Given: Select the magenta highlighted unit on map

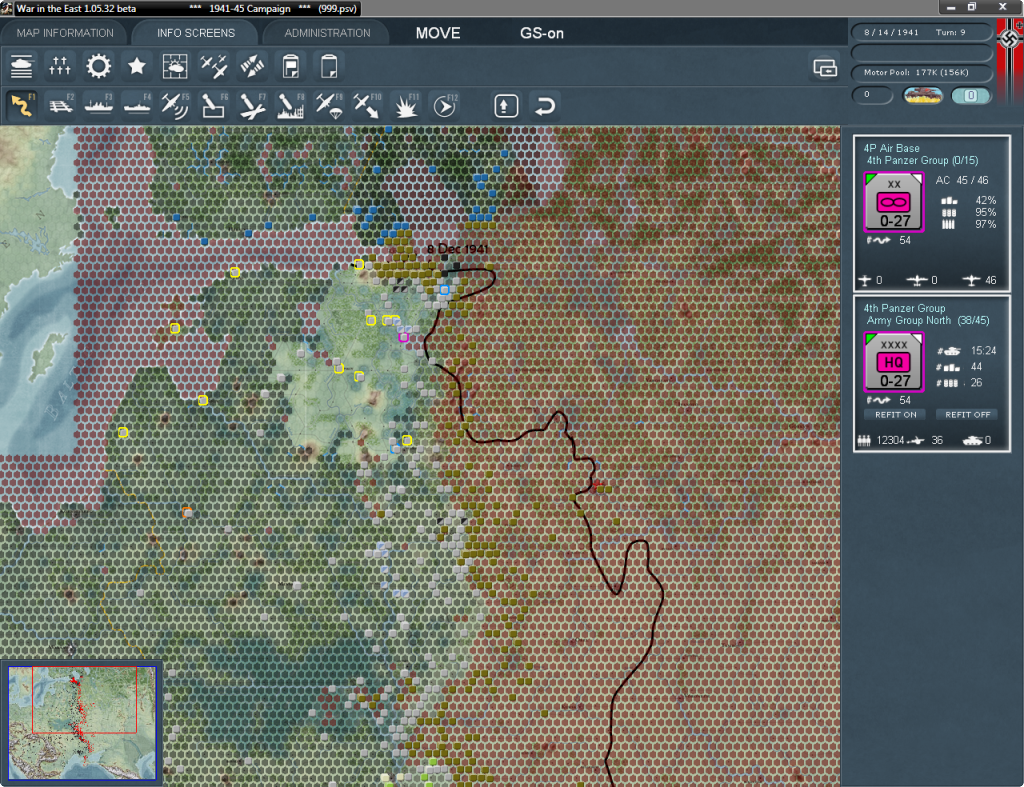Looking at the screenshot, I should pos(404,337).
